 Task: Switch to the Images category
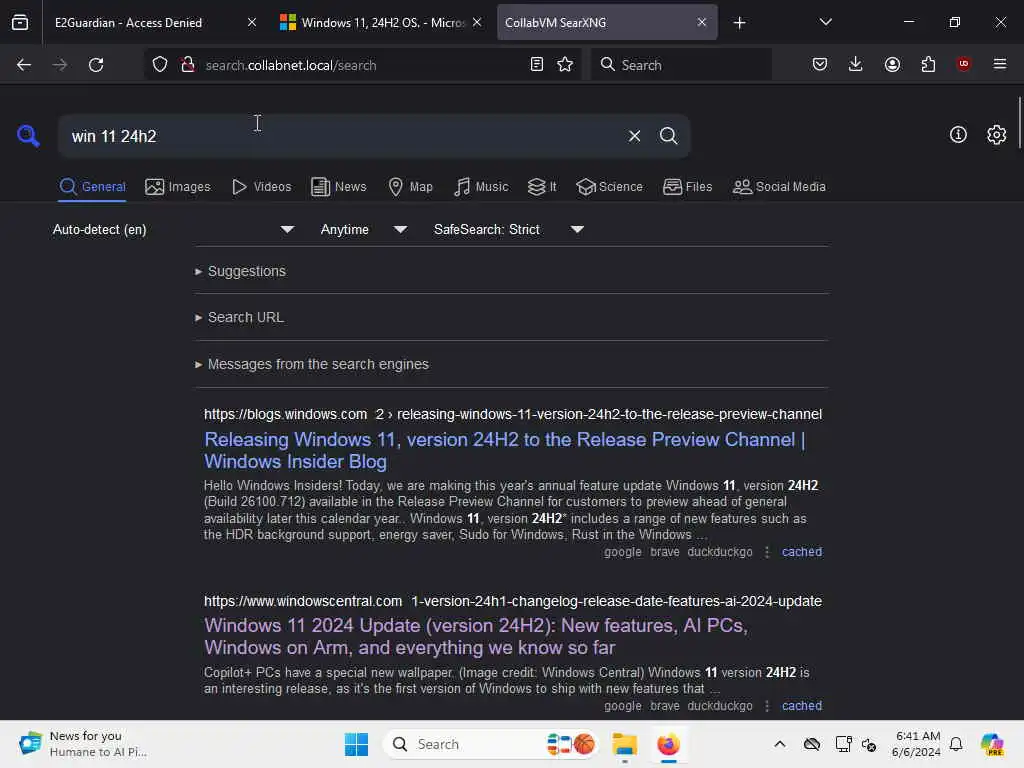tap(178, 187)
